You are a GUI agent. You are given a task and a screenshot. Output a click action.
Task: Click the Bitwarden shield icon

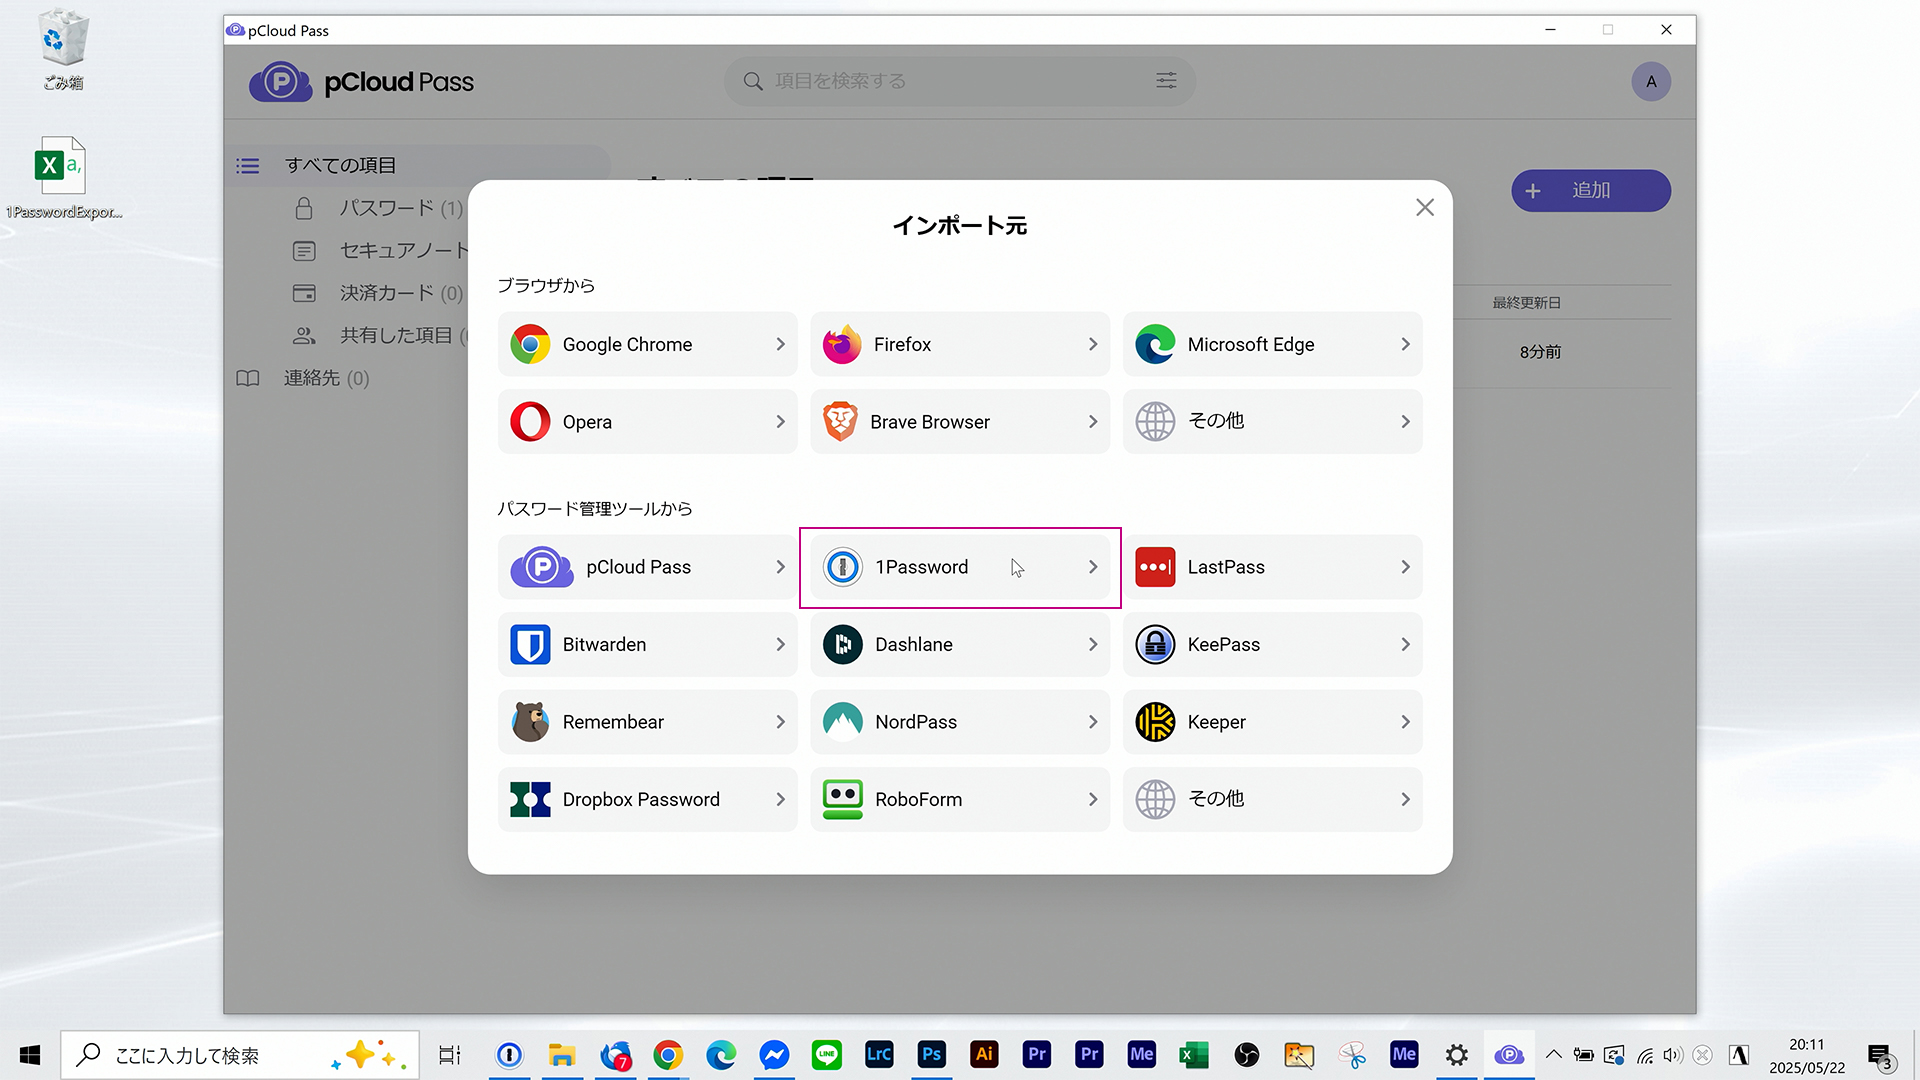coord(530,645)
